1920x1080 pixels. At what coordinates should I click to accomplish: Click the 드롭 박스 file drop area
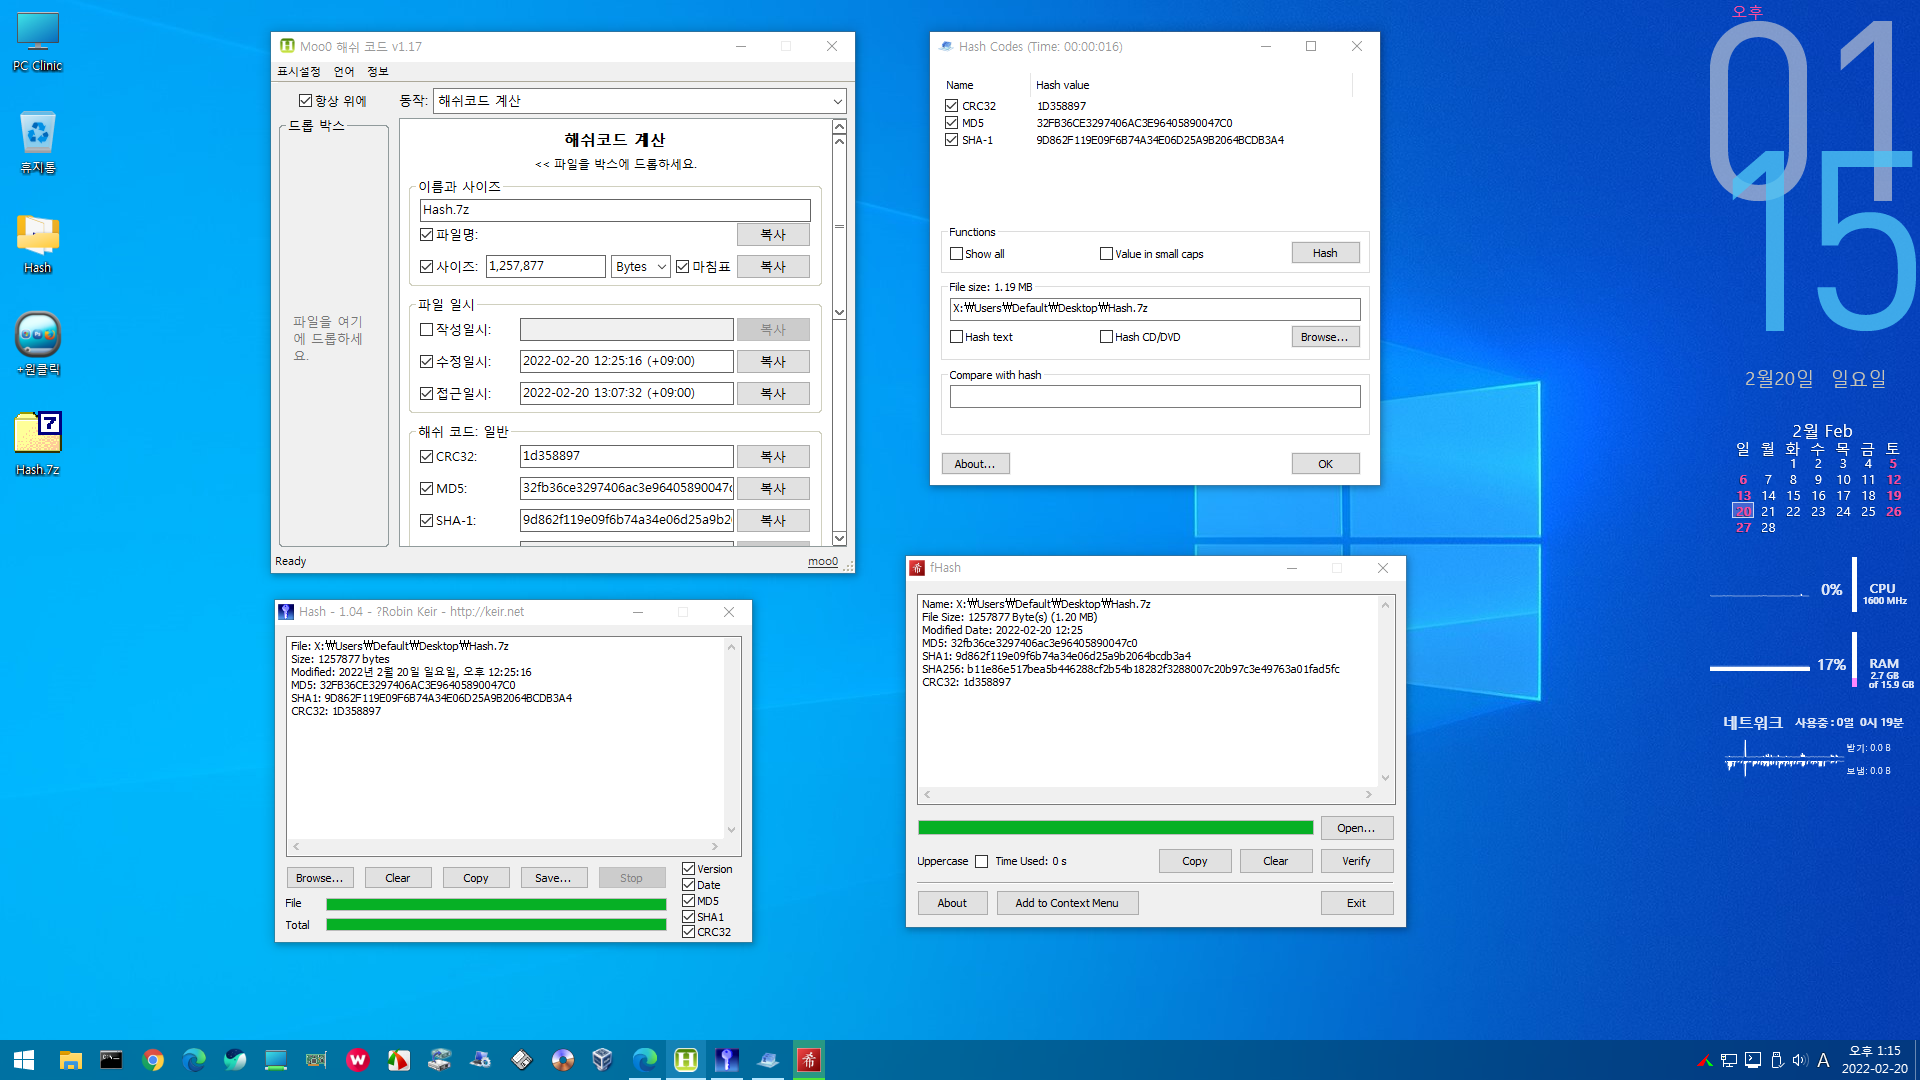(334, 338)
